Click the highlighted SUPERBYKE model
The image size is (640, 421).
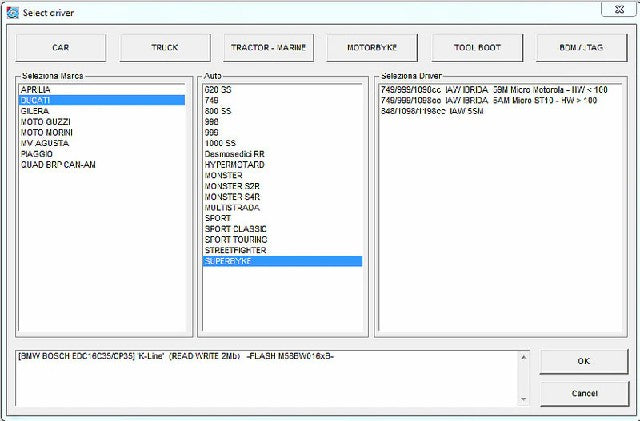[x=282, y=261]
